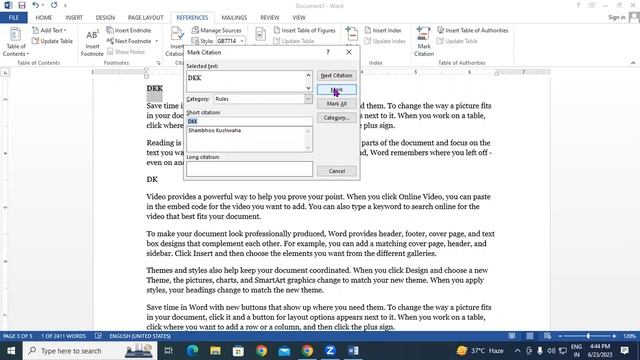Switch to Web Layout view

pos(548,336)
